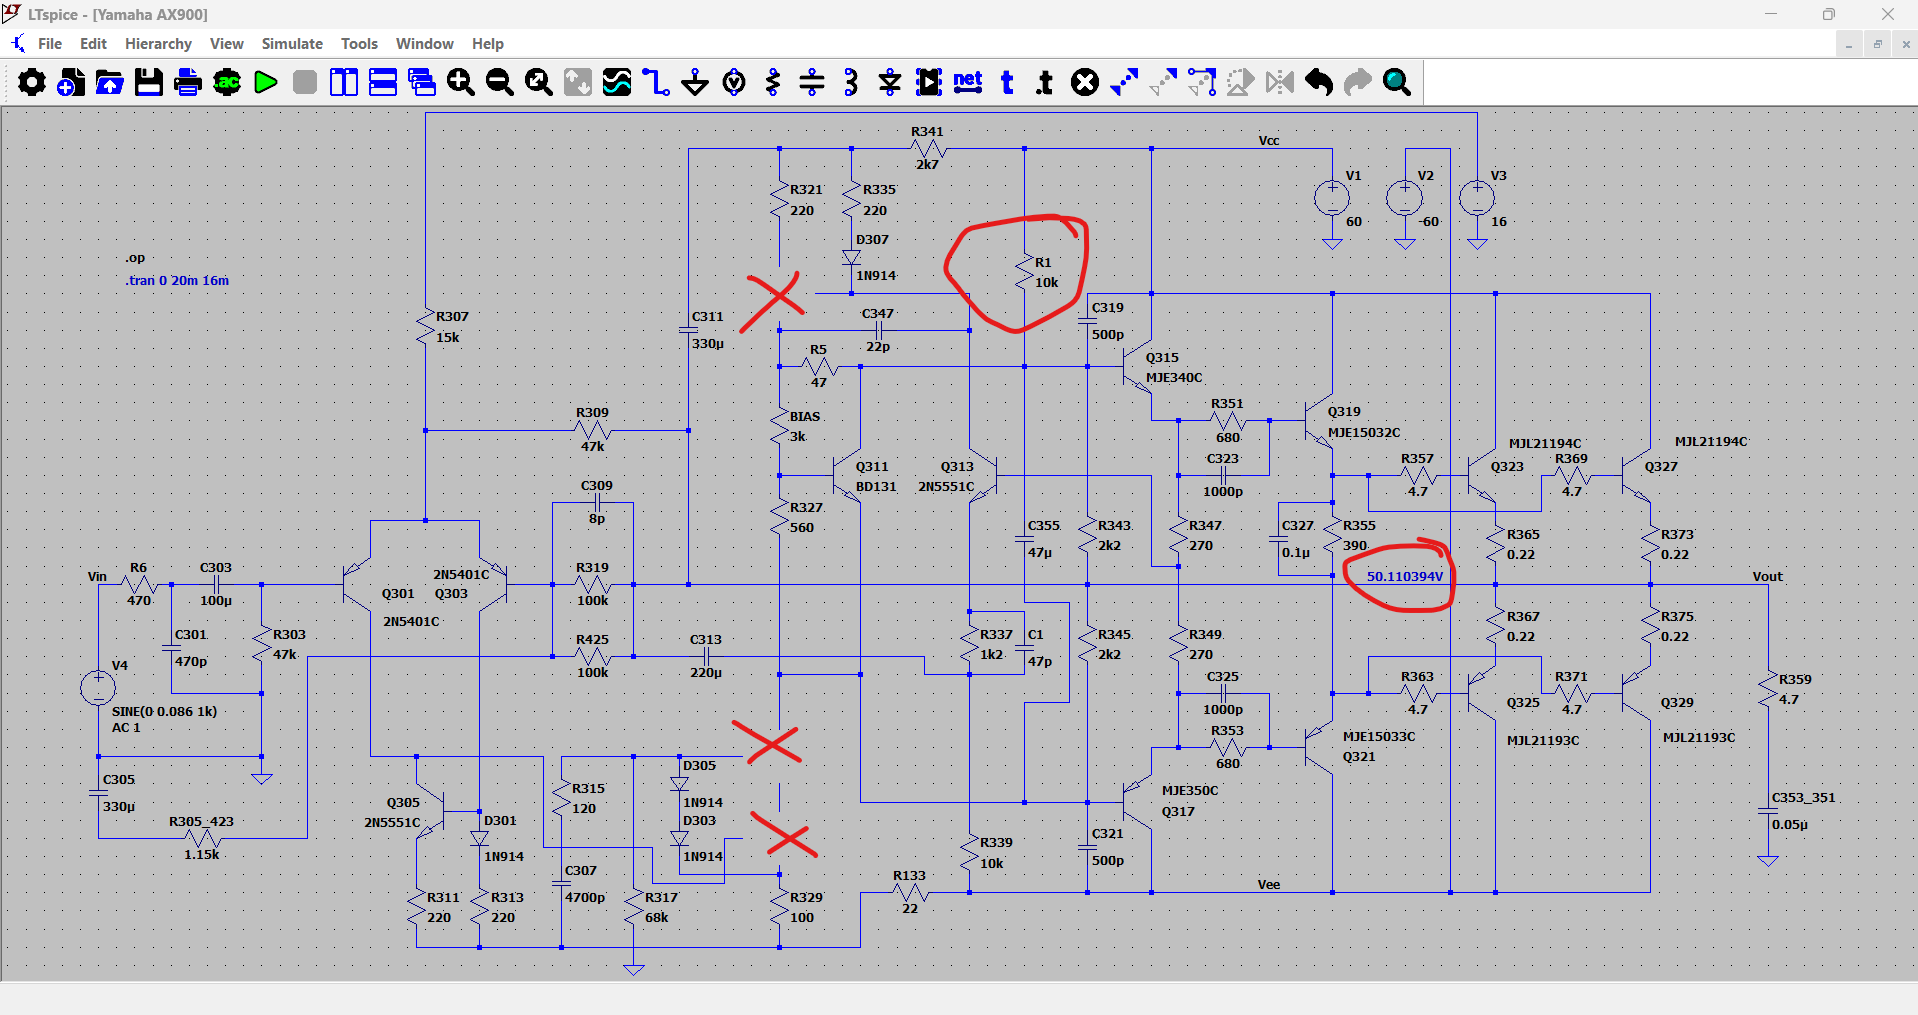Select capacitor C311 330µ
The height and width of the screenshot is (1015, 1918).
(688, 330)
